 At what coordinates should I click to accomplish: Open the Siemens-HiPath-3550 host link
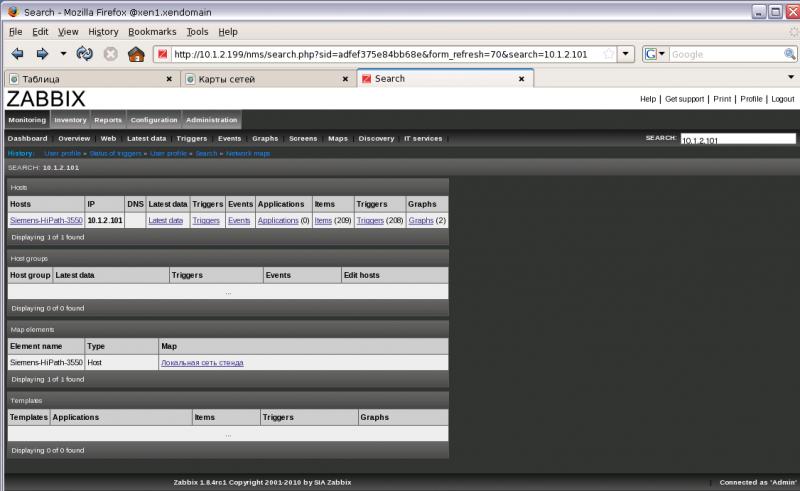click(46, 220)
